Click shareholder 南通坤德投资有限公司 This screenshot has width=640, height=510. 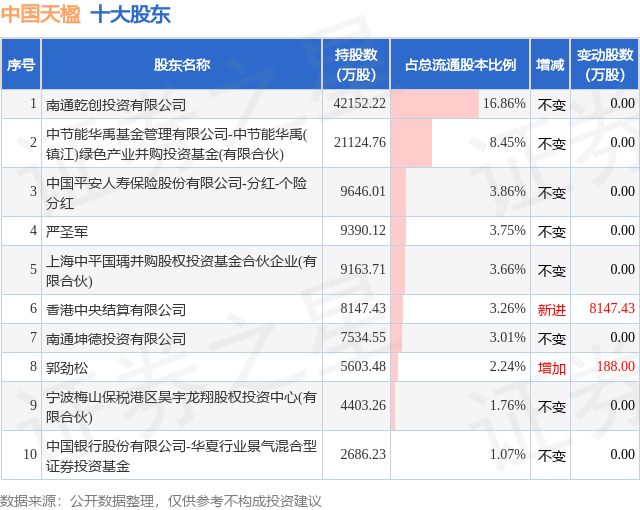(116, 339)
